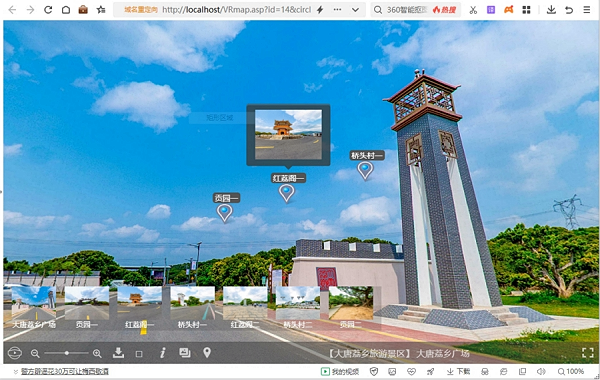600x380 pixels.
Task: Open the scissors screenshot tool
Action: pyautogui.click(x=473, y=10)
